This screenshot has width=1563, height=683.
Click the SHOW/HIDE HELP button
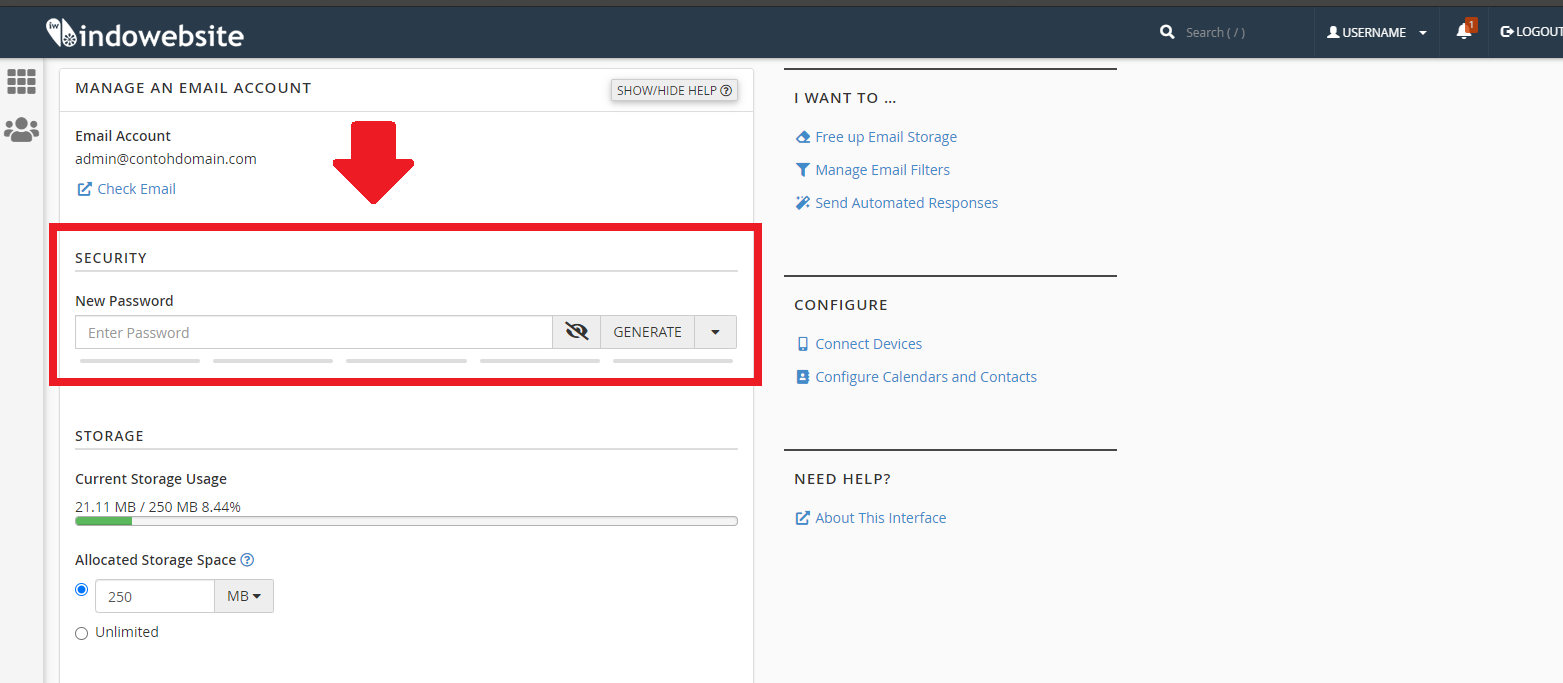674,90
